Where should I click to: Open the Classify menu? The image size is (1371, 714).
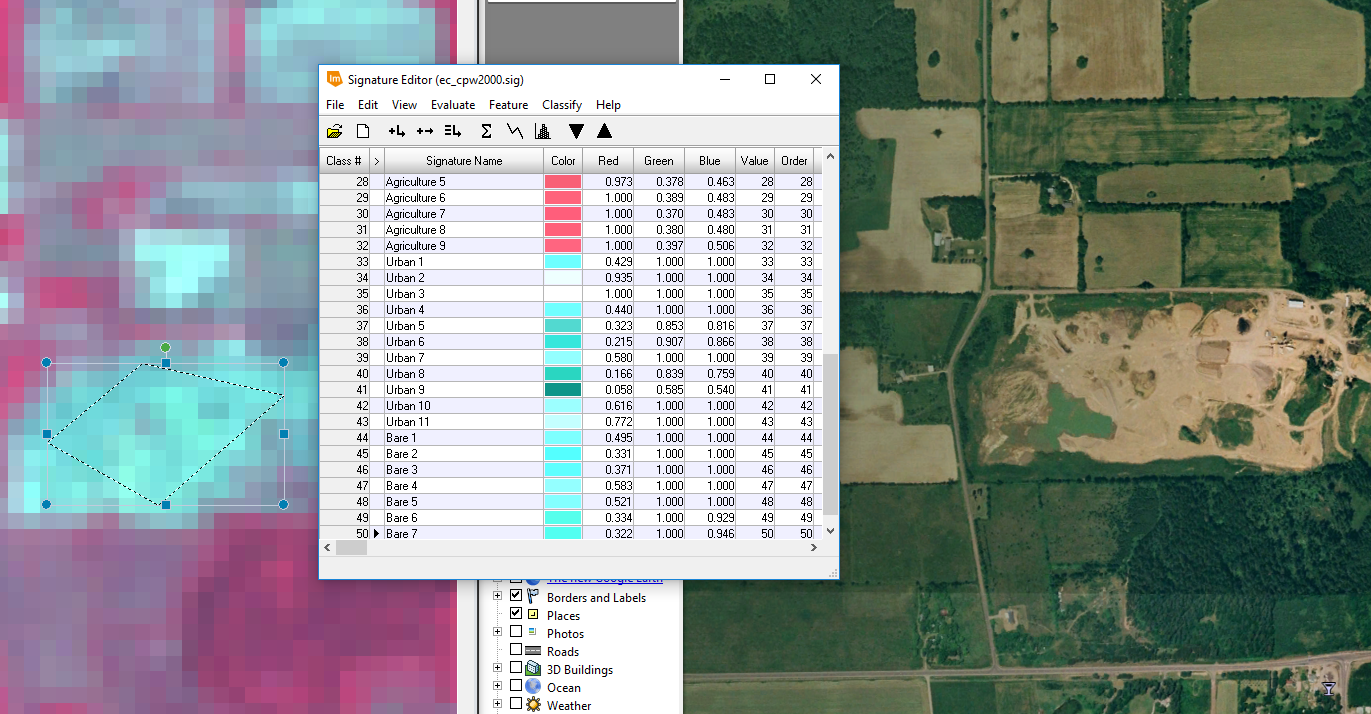[x=561, y=104]
